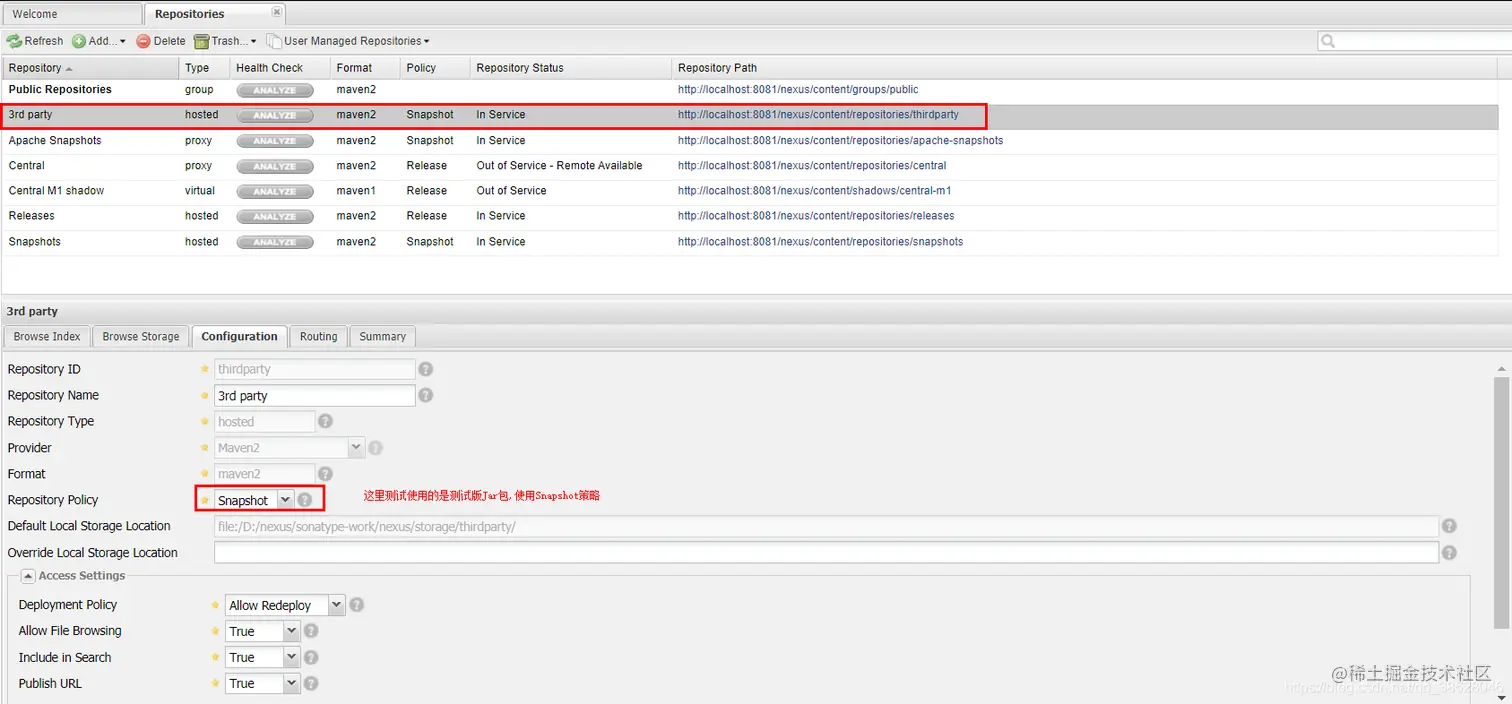Switch to the Routing tab
1512x704 pixels.
point(319,337)
